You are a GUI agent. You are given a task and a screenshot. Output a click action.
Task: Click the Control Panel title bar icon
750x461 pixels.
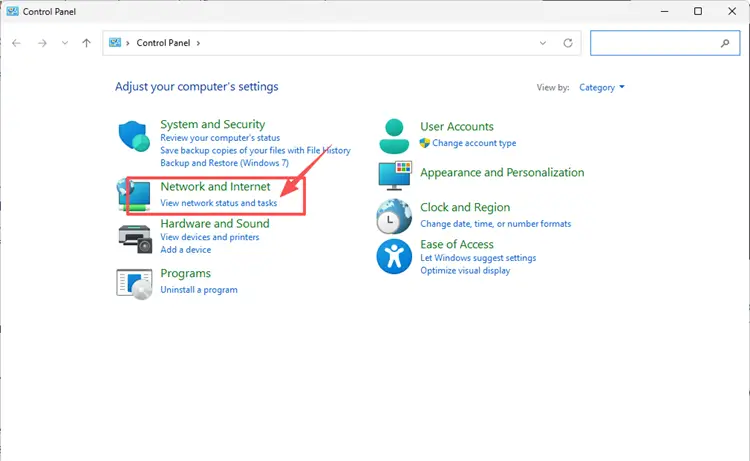tap(12, 11)
